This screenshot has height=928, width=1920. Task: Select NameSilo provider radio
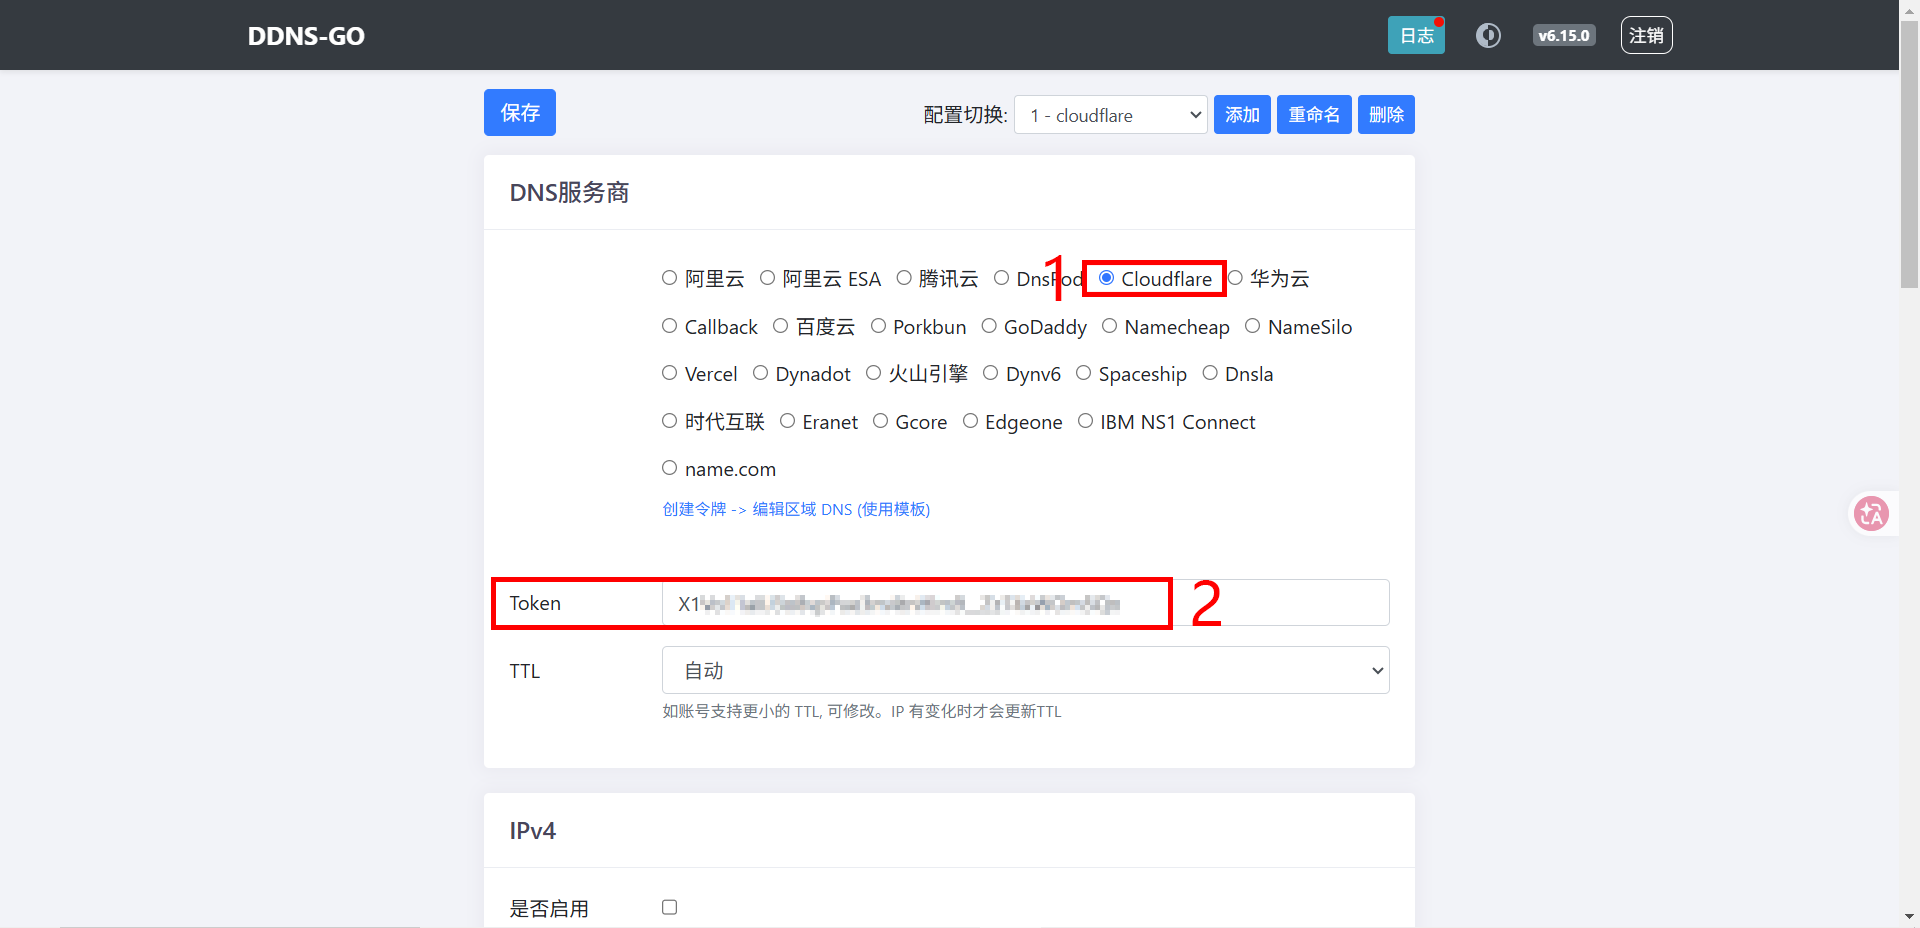pyautogui.click(x=1253, y=326)
